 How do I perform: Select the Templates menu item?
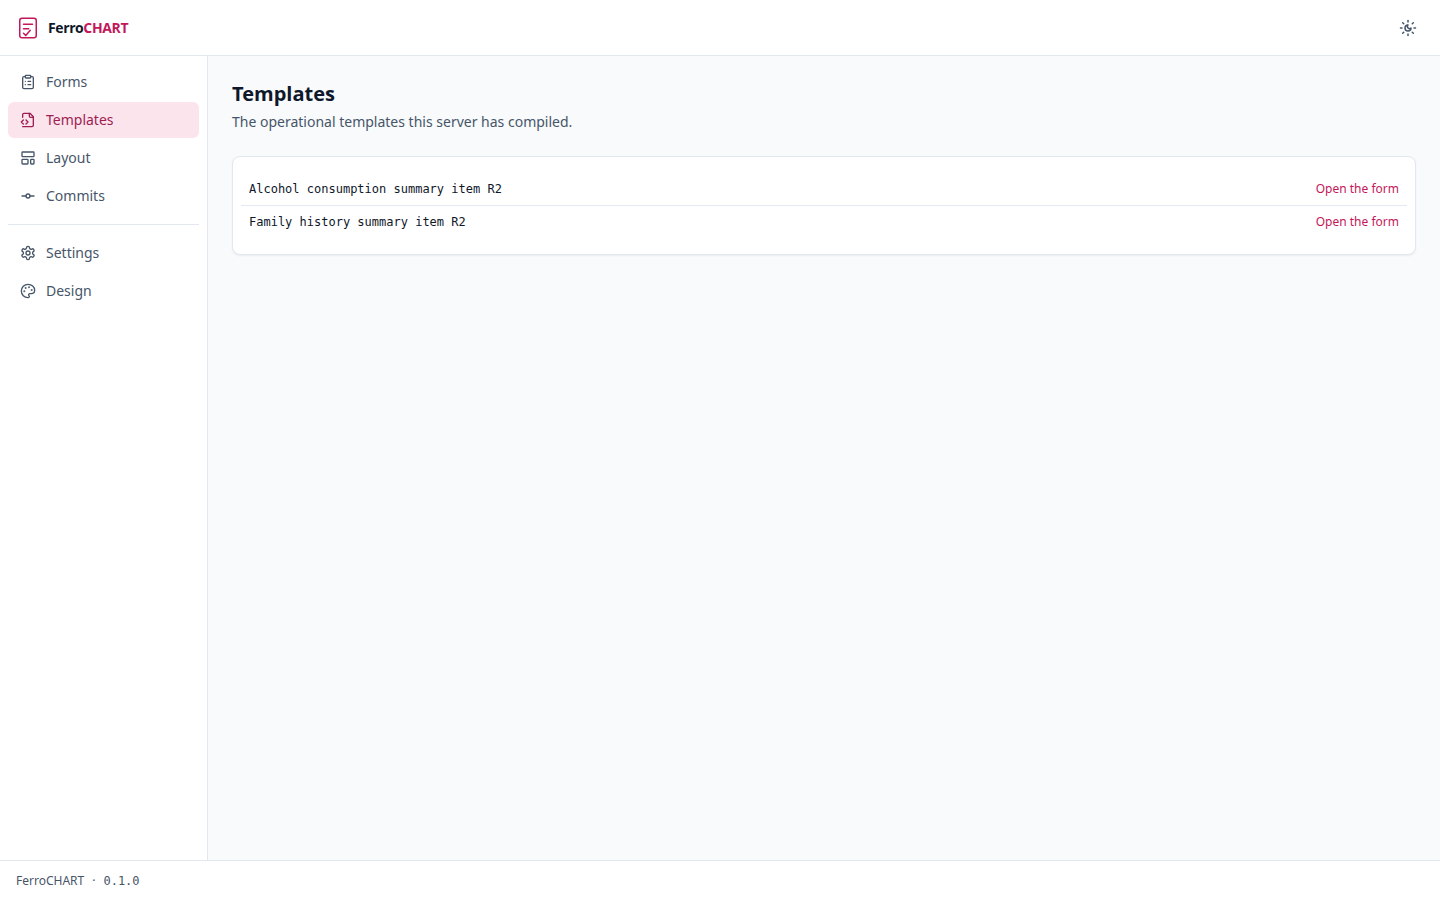click(103, 120)
